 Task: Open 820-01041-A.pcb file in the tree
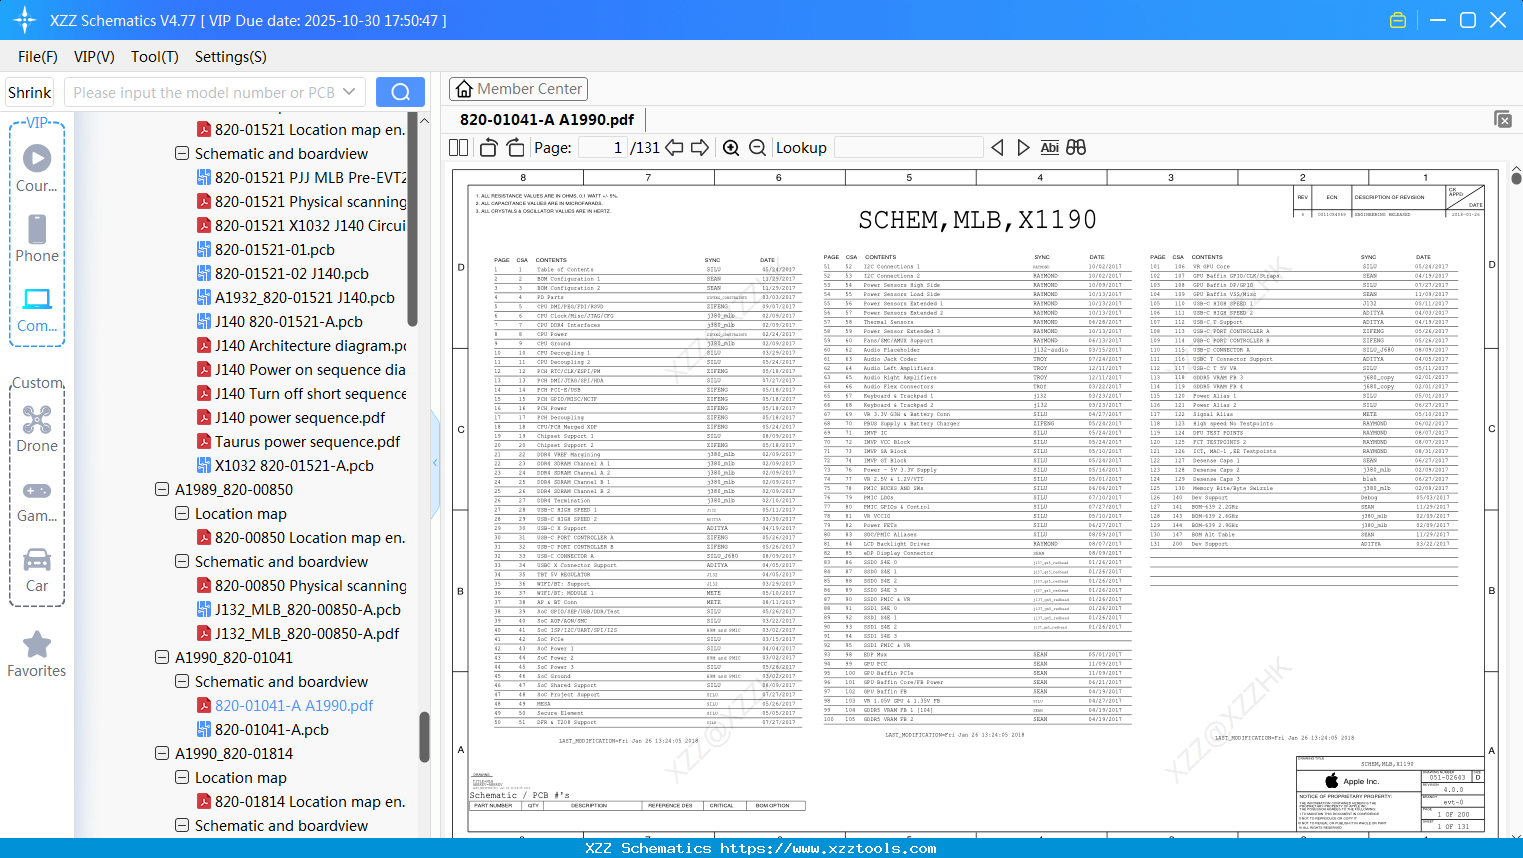tap(272, 730)
